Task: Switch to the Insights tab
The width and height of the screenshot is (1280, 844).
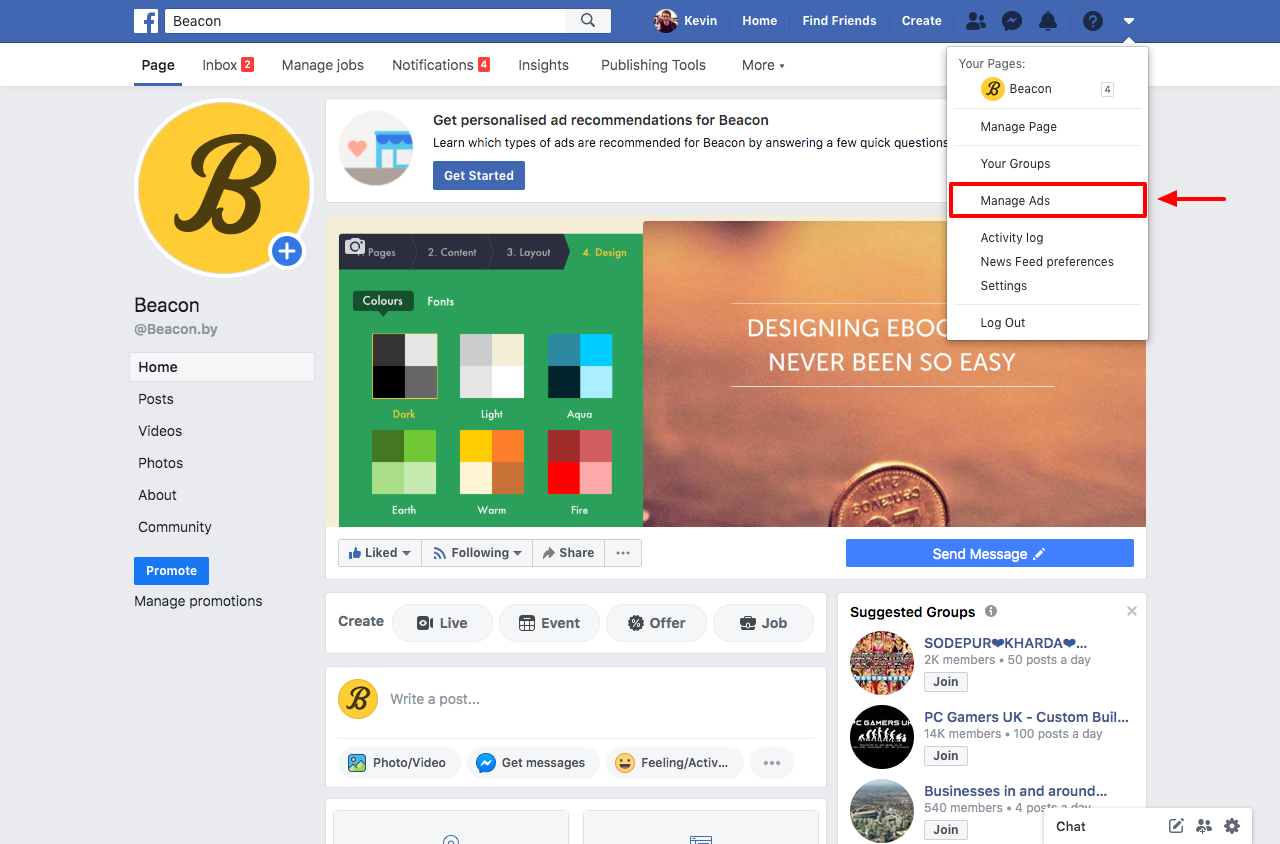Action: coord(543,65)
